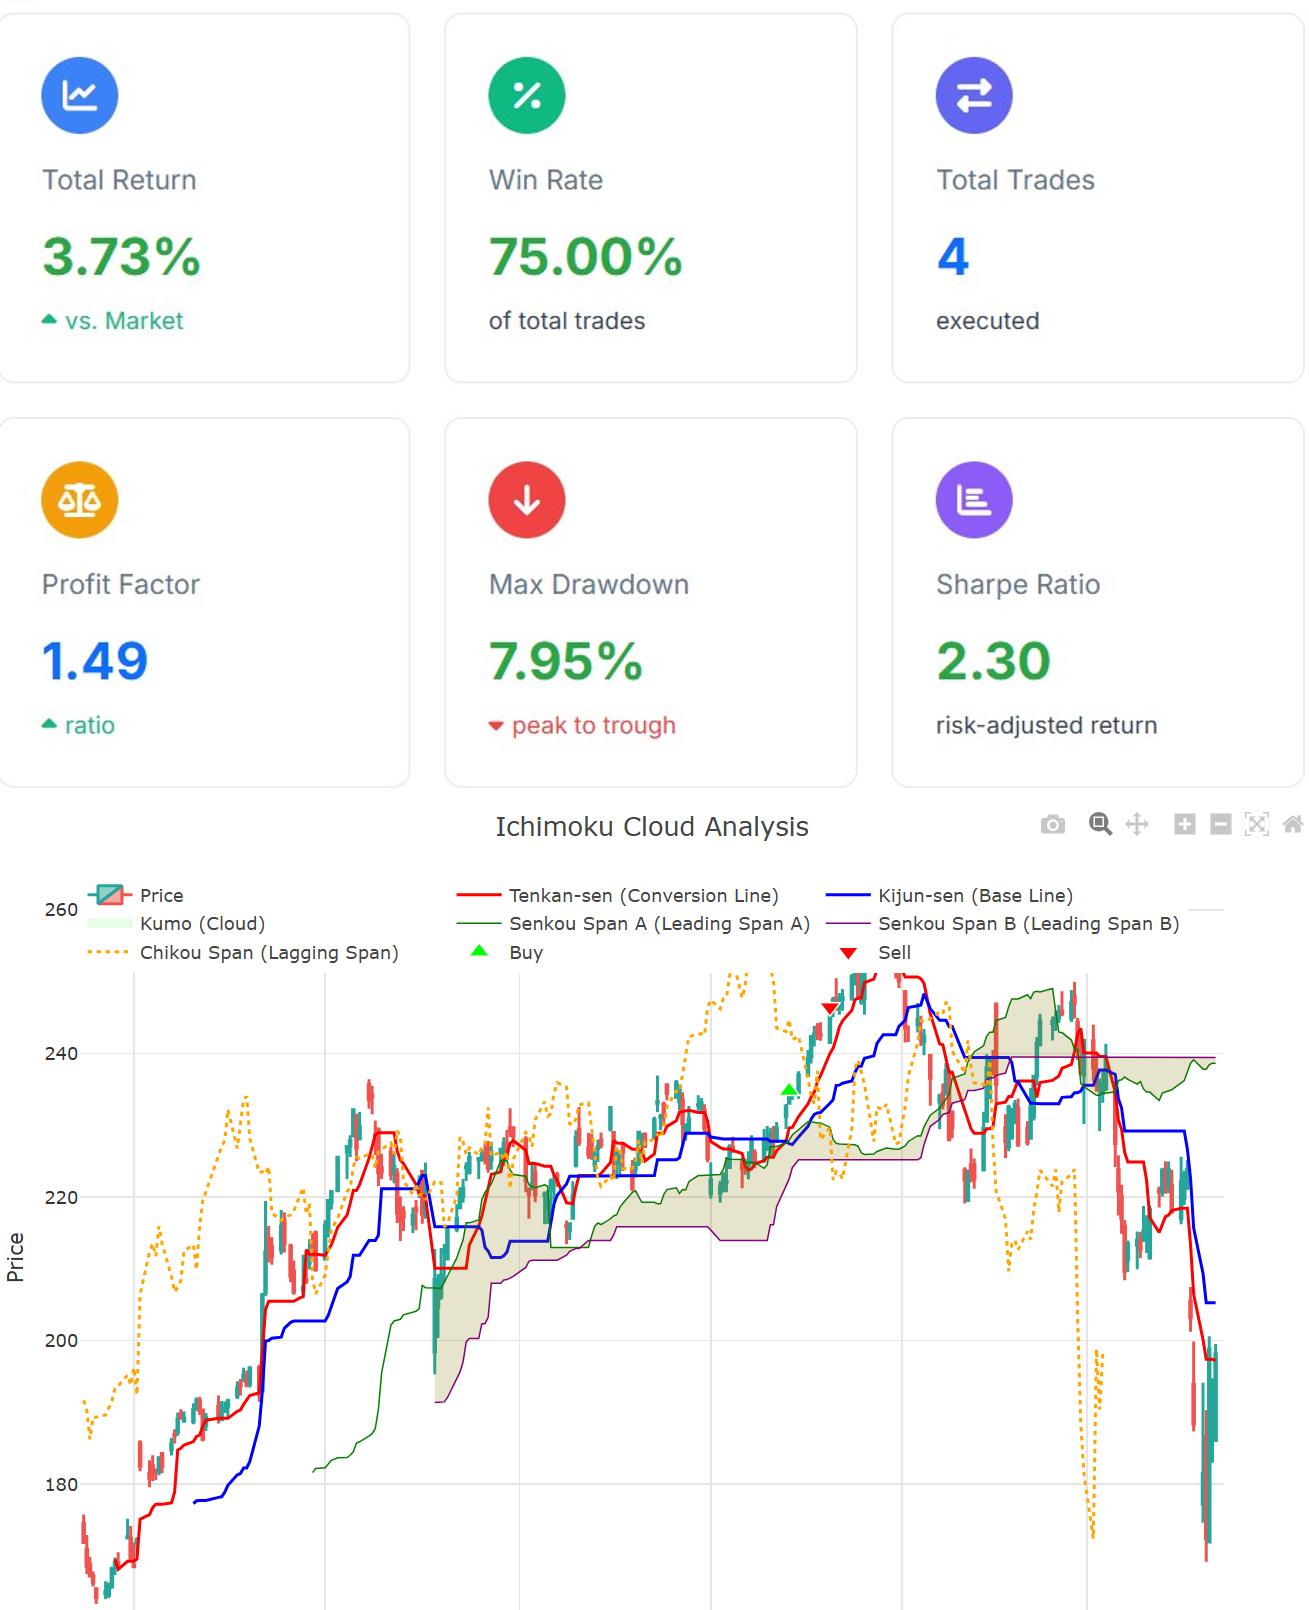Viewport: 1309px width, 1610px height.
Task: Click the Win Rate percentage card
Action: click(x=650, y=198)
